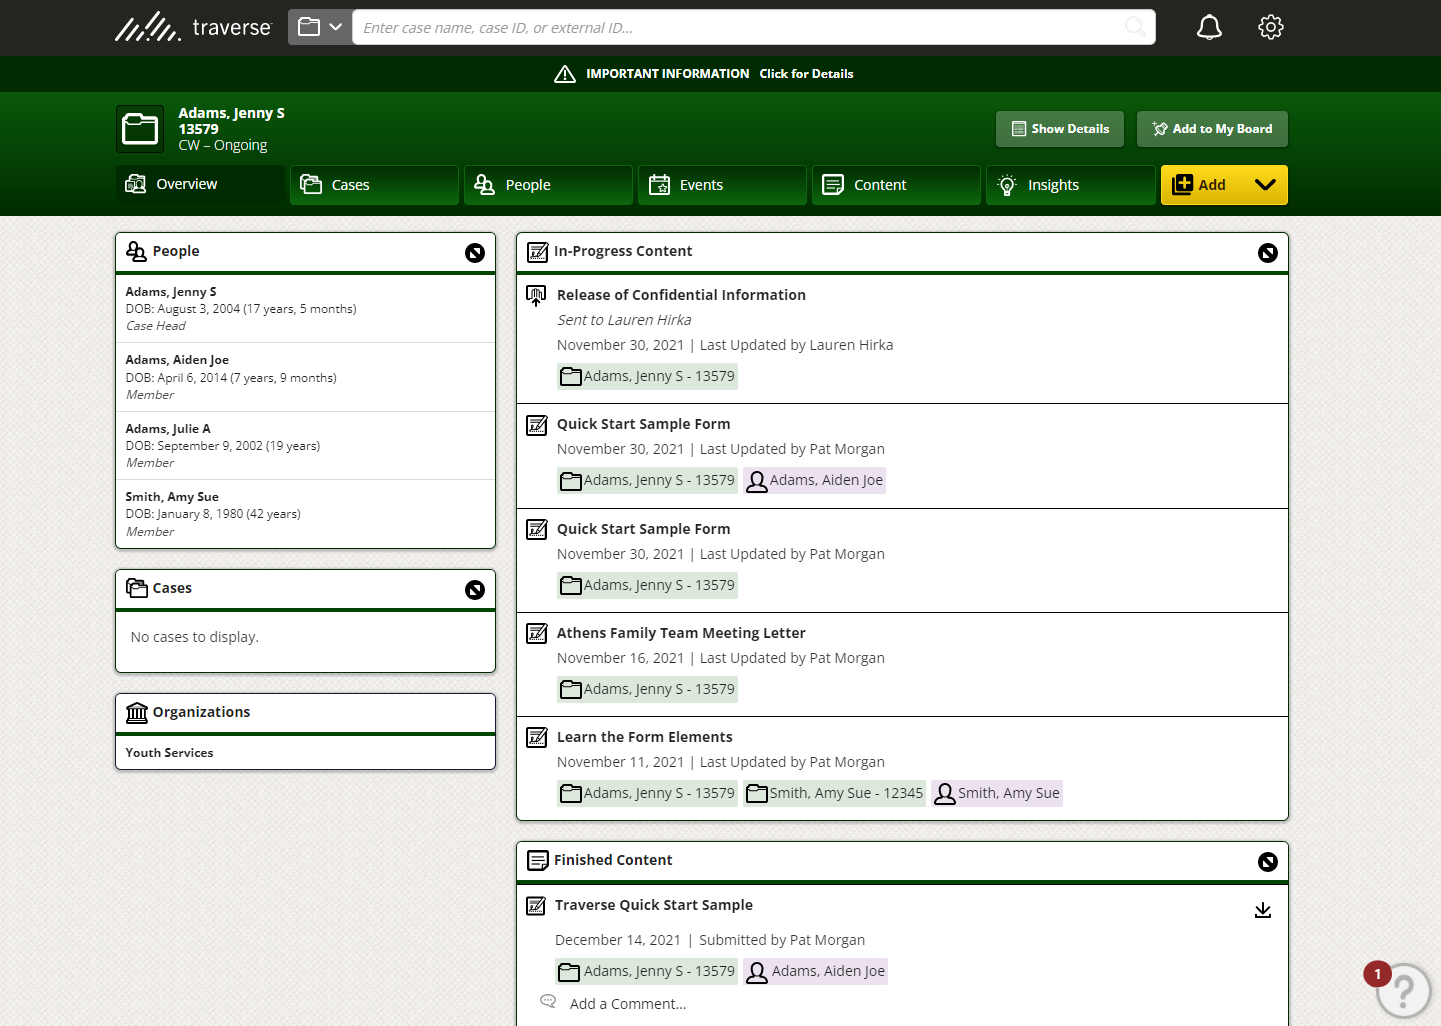The height and width of the screenshot is (1026, 1441).
Task: Download Traverse Quick Start Sample
Action: tap(1263, 910)
